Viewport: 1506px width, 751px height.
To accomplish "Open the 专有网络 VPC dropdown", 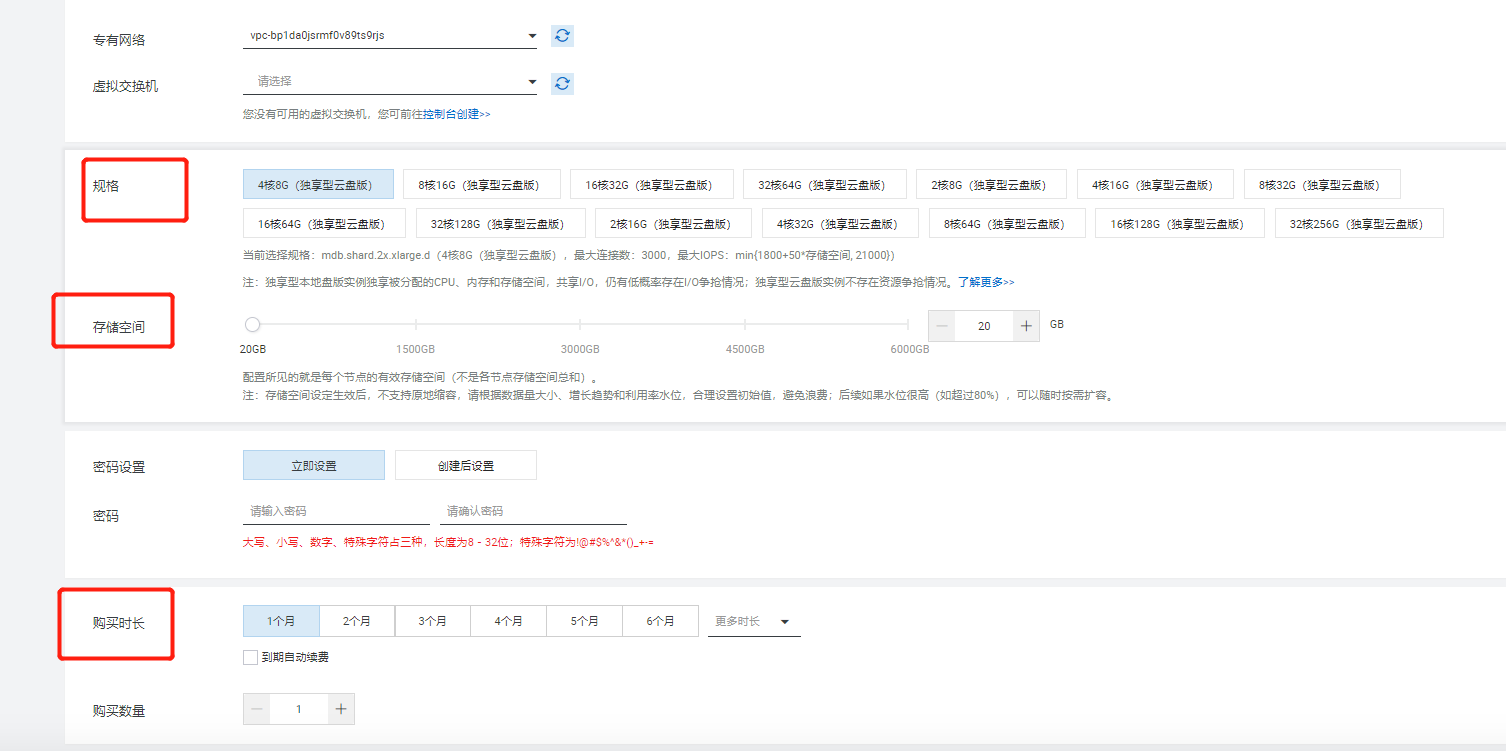I will tap(390, 36).
